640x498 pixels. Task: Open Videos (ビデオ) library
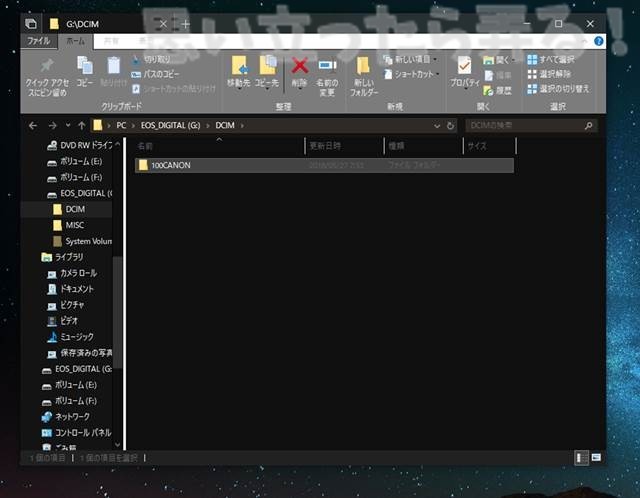(x=62, y=321)
